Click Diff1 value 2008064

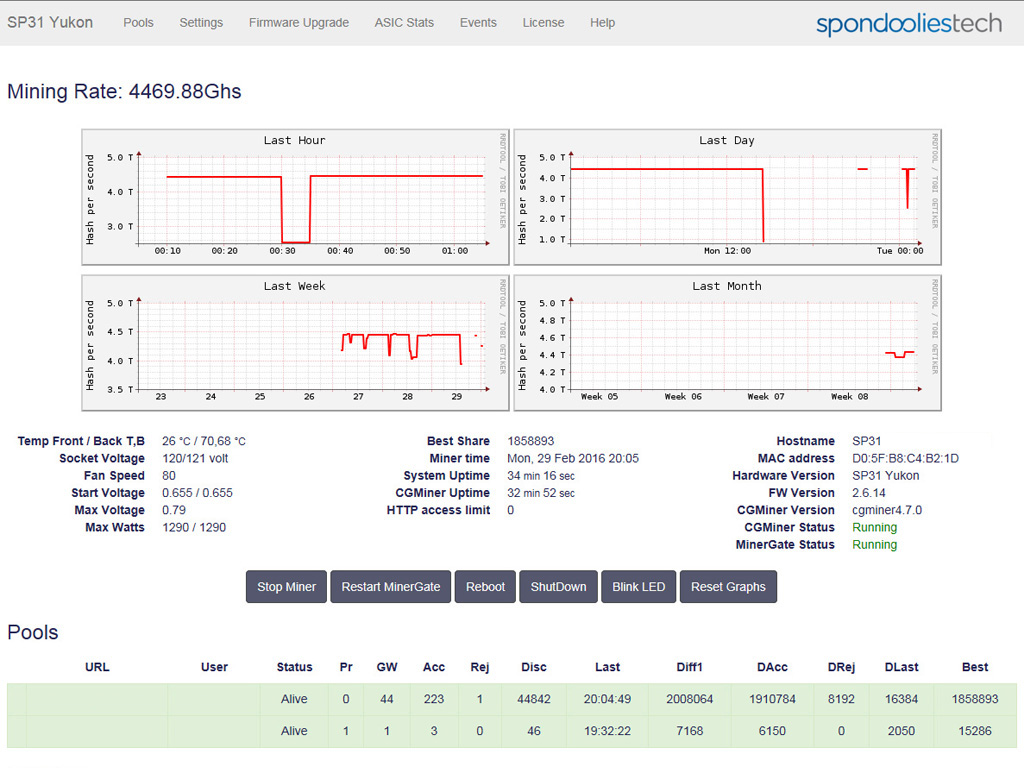[690, 699]
